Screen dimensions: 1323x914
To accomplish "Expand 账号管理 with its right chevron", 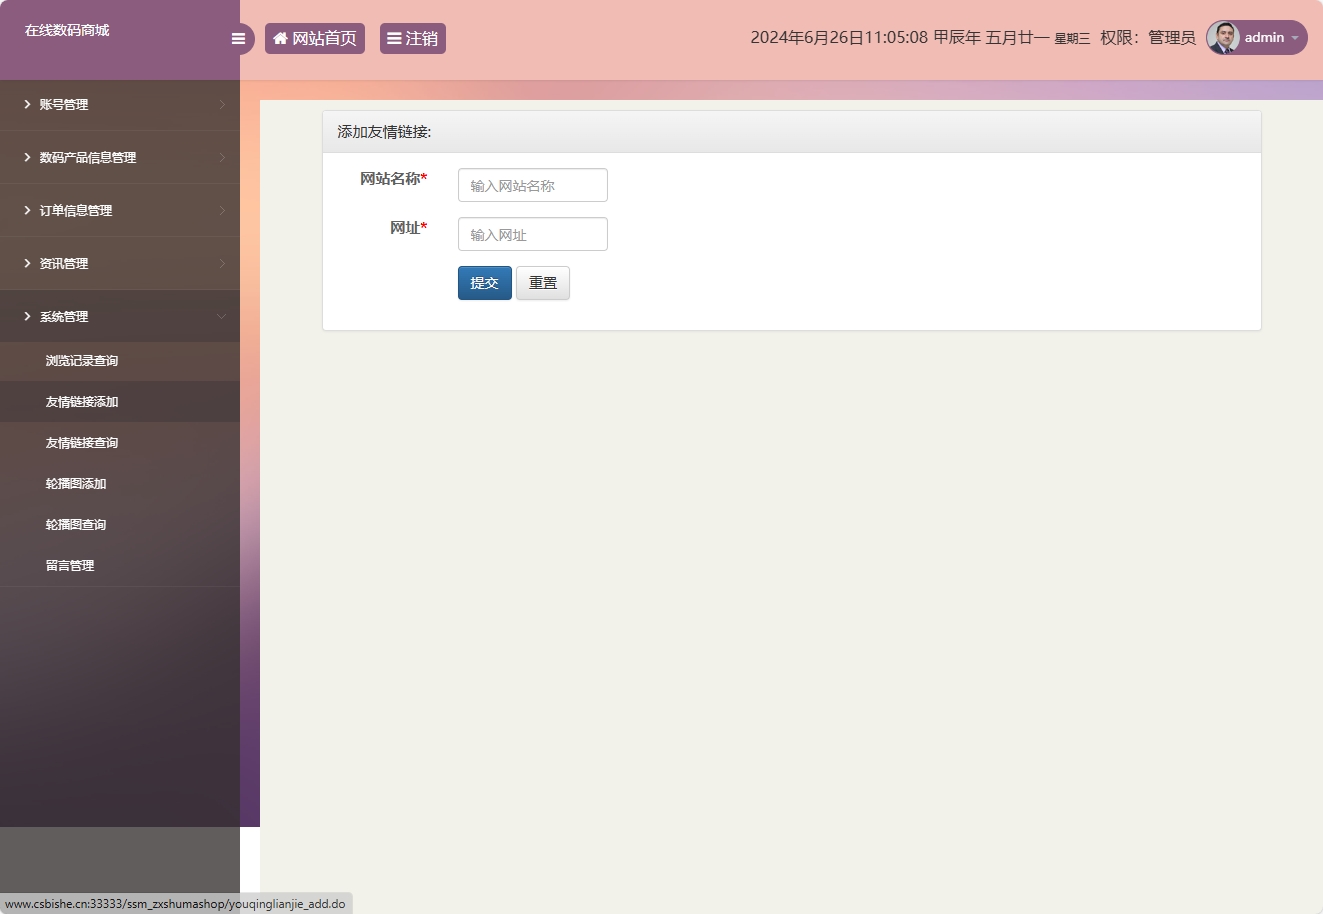I will [222, 104].
